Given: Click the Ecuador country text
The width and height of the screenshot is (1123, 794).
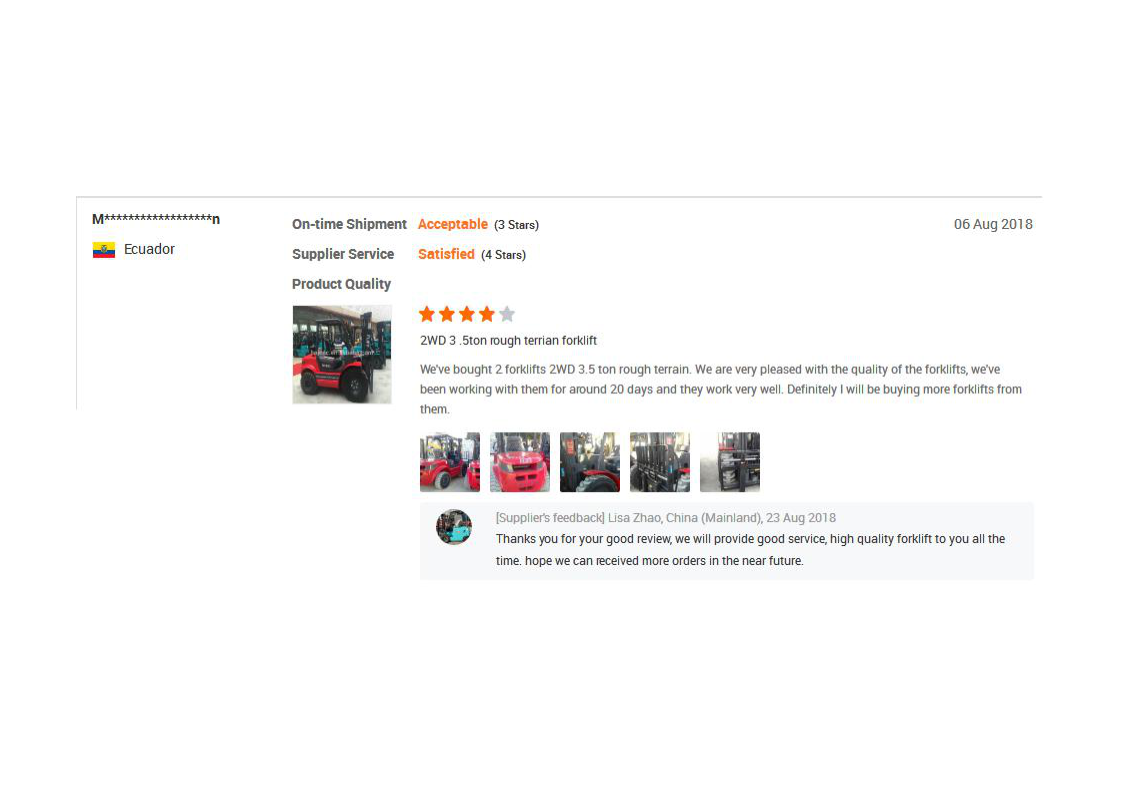Looking at the screenshot, I should 149,249.
